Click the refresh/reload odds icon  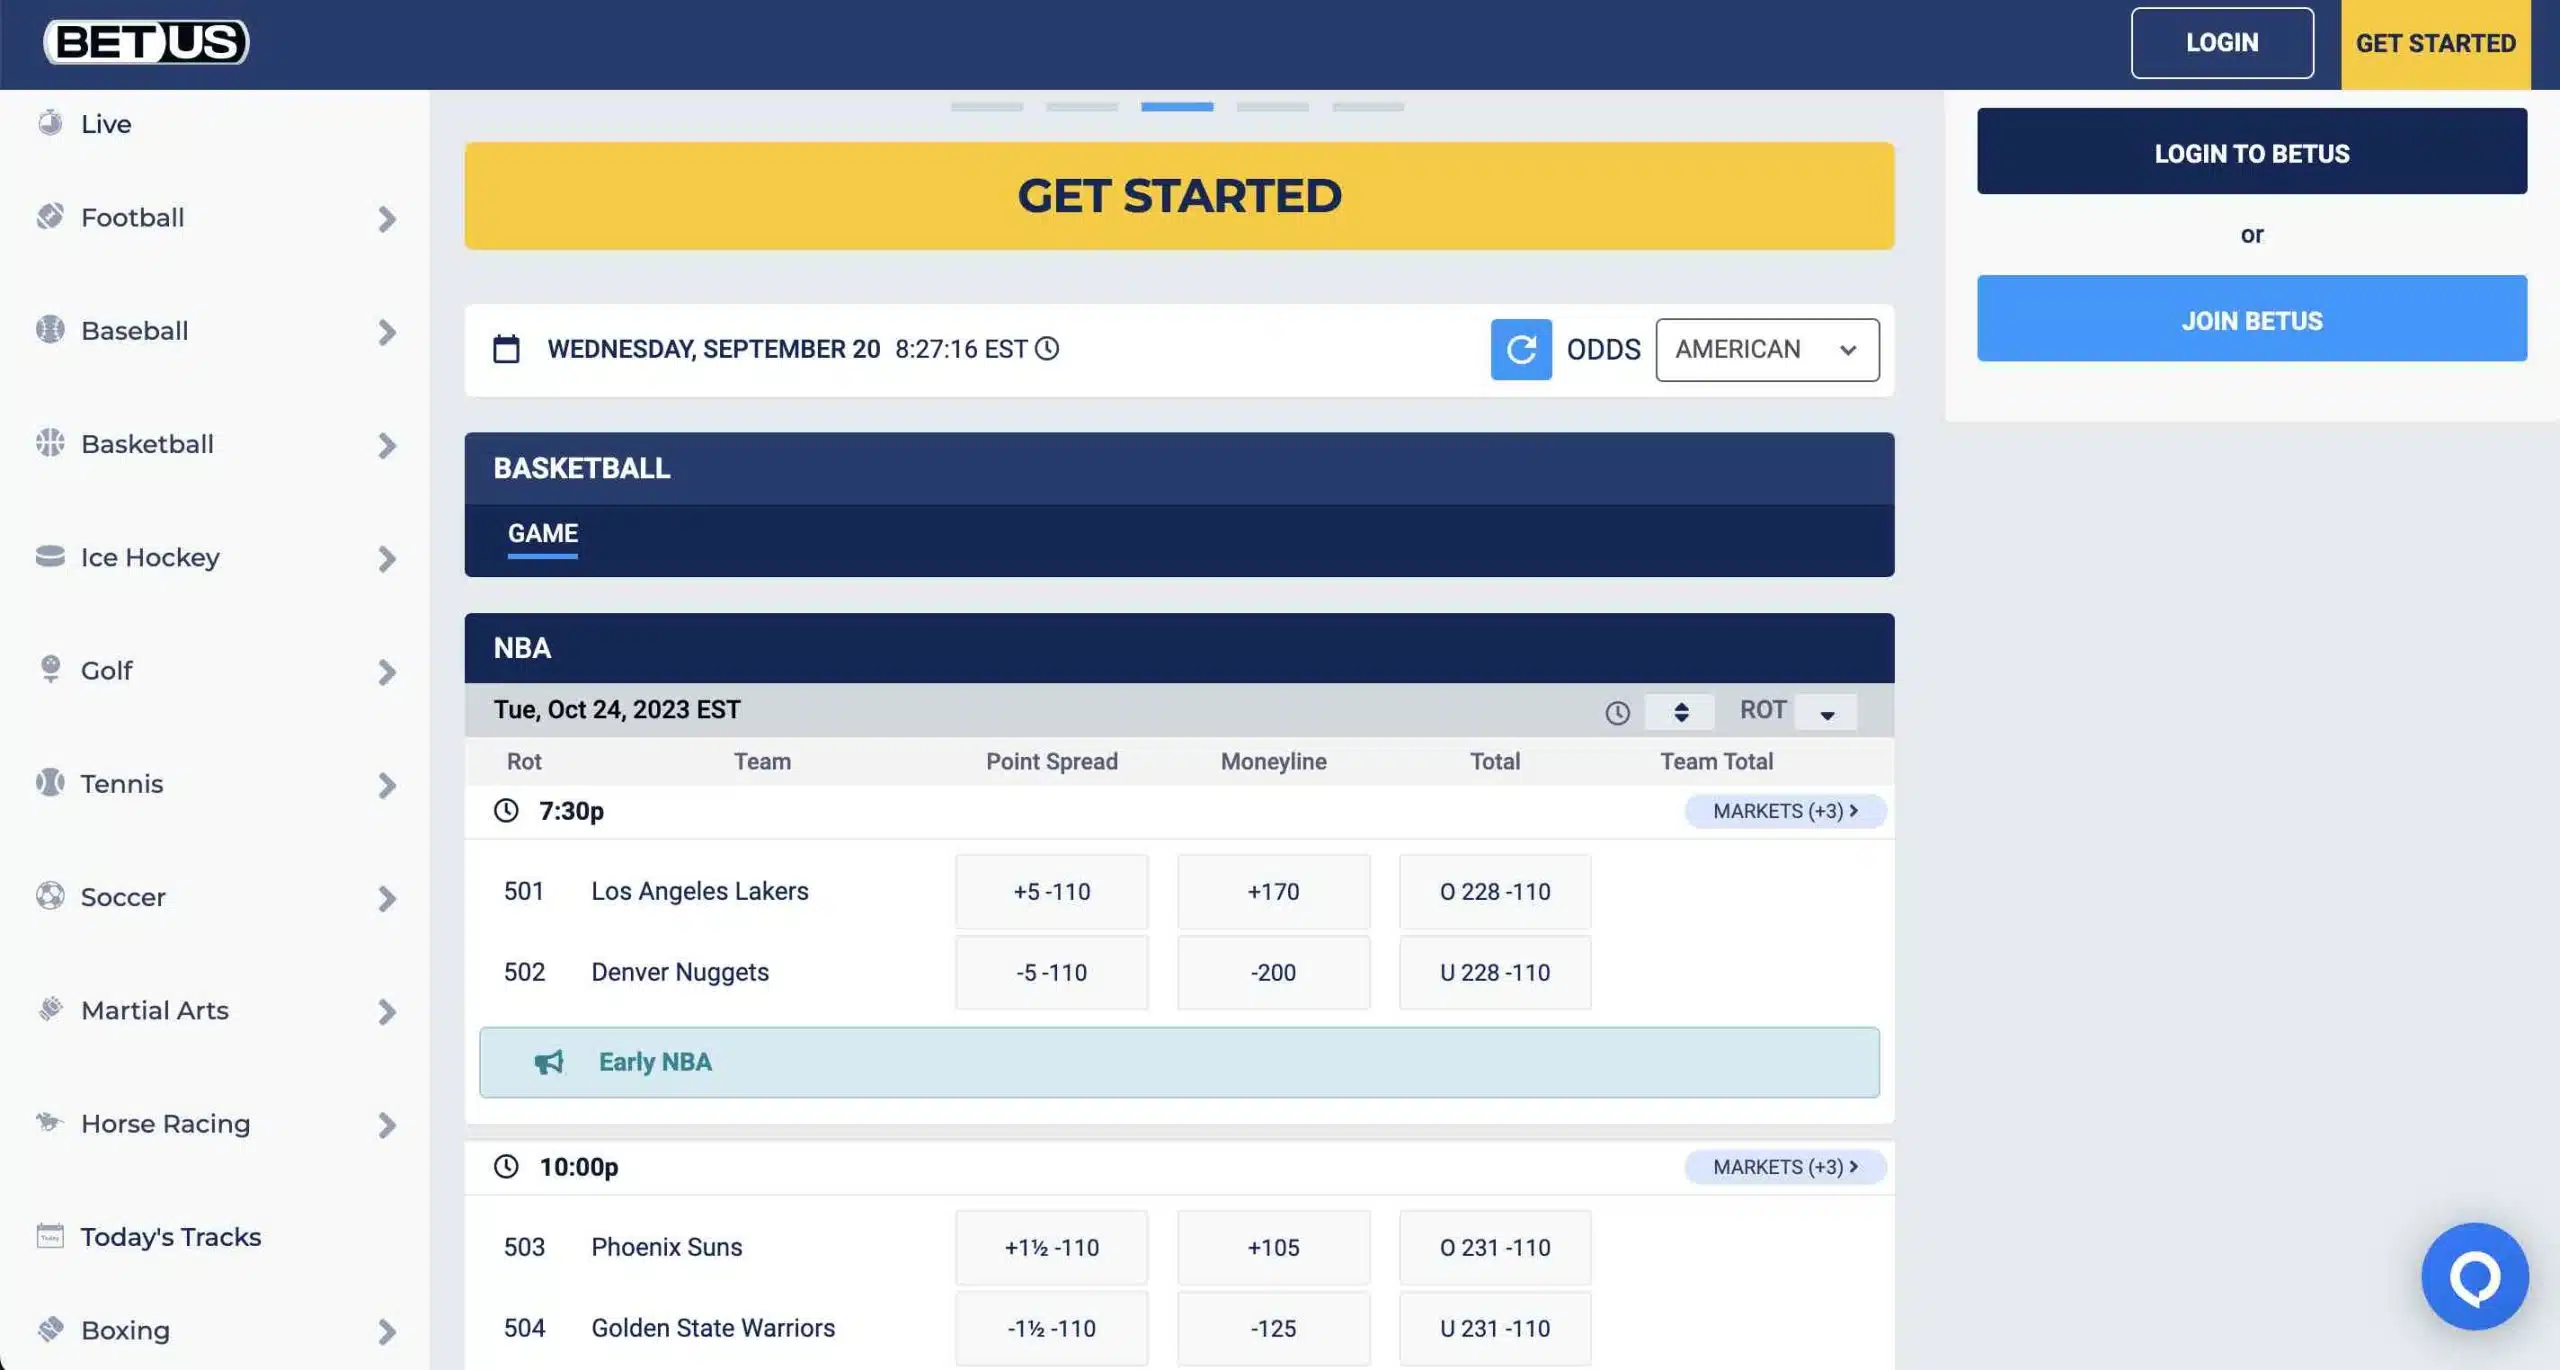pos(1519,349)
